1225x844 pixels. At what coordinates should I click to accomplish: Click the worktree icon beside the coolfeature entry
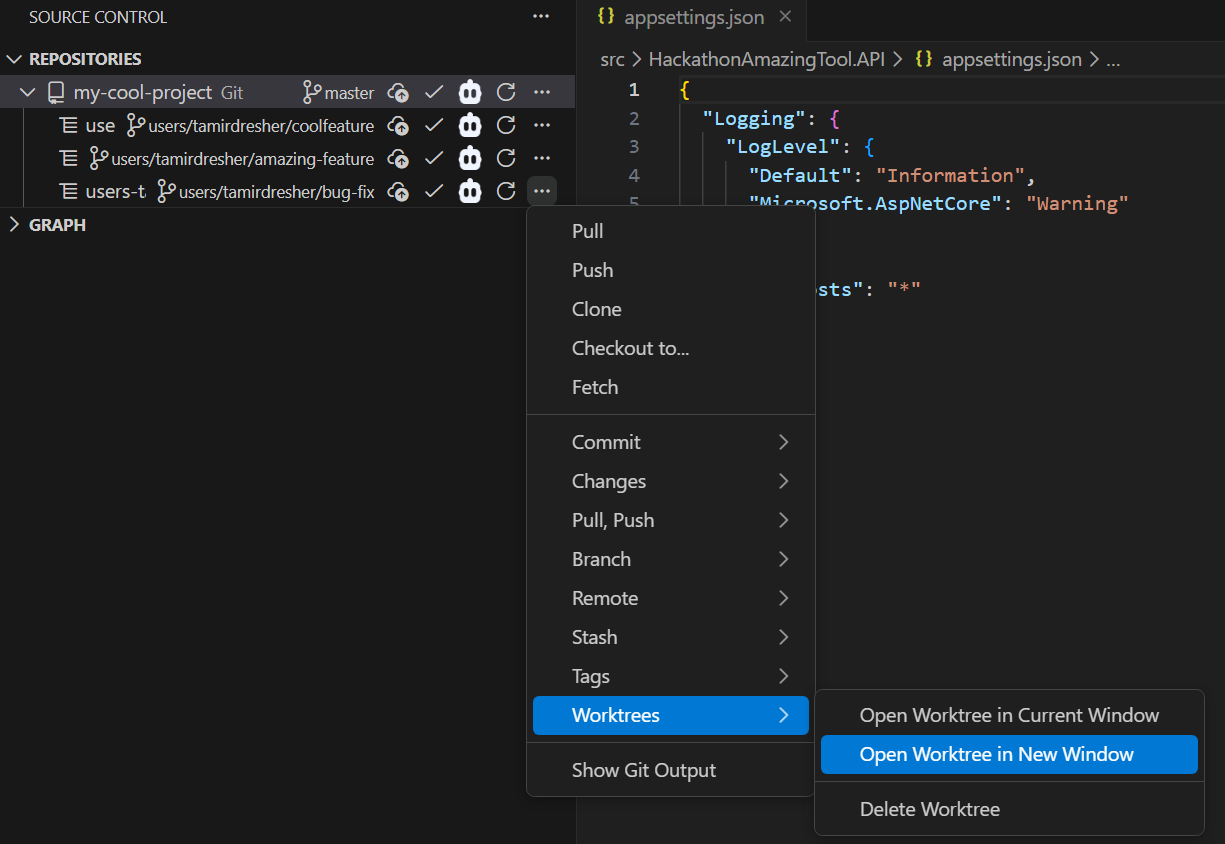tap(66, 125)
